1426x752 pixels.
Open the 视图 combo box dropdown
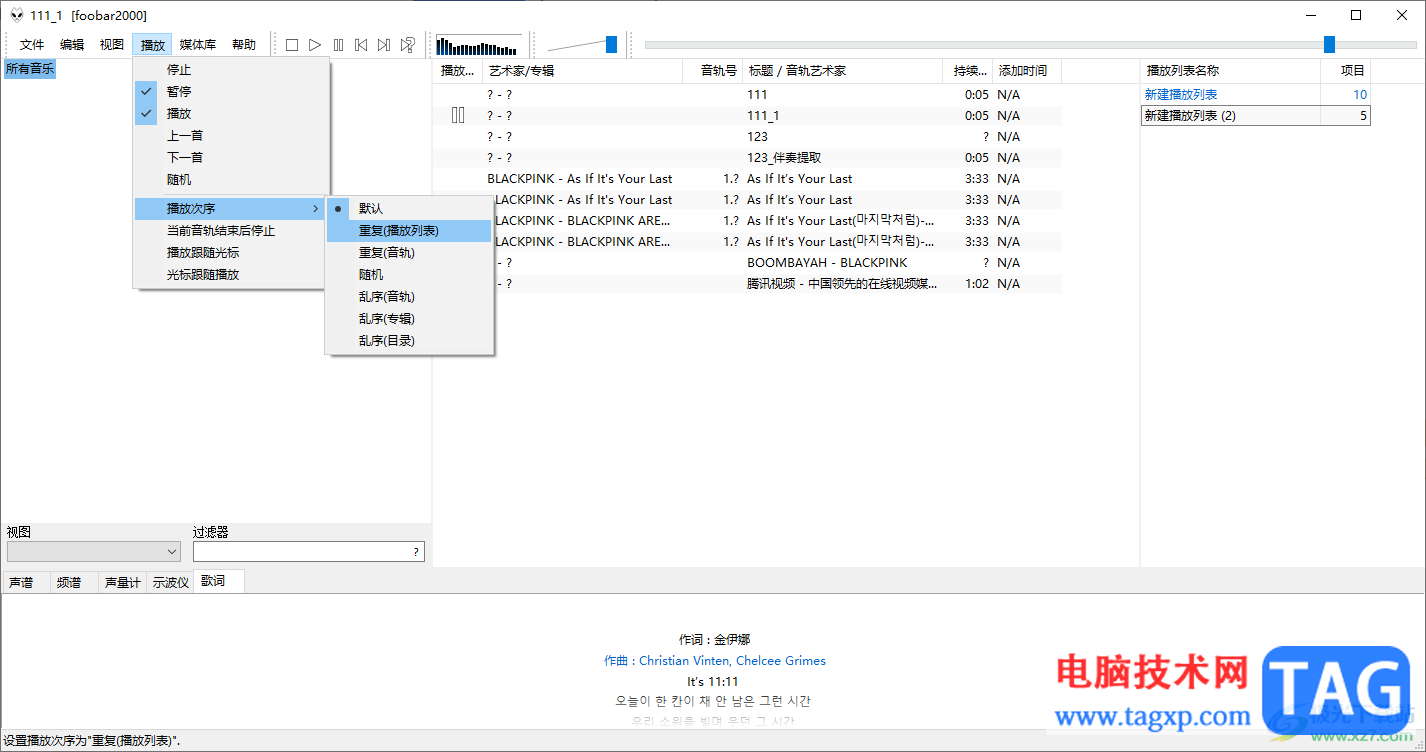94,551
